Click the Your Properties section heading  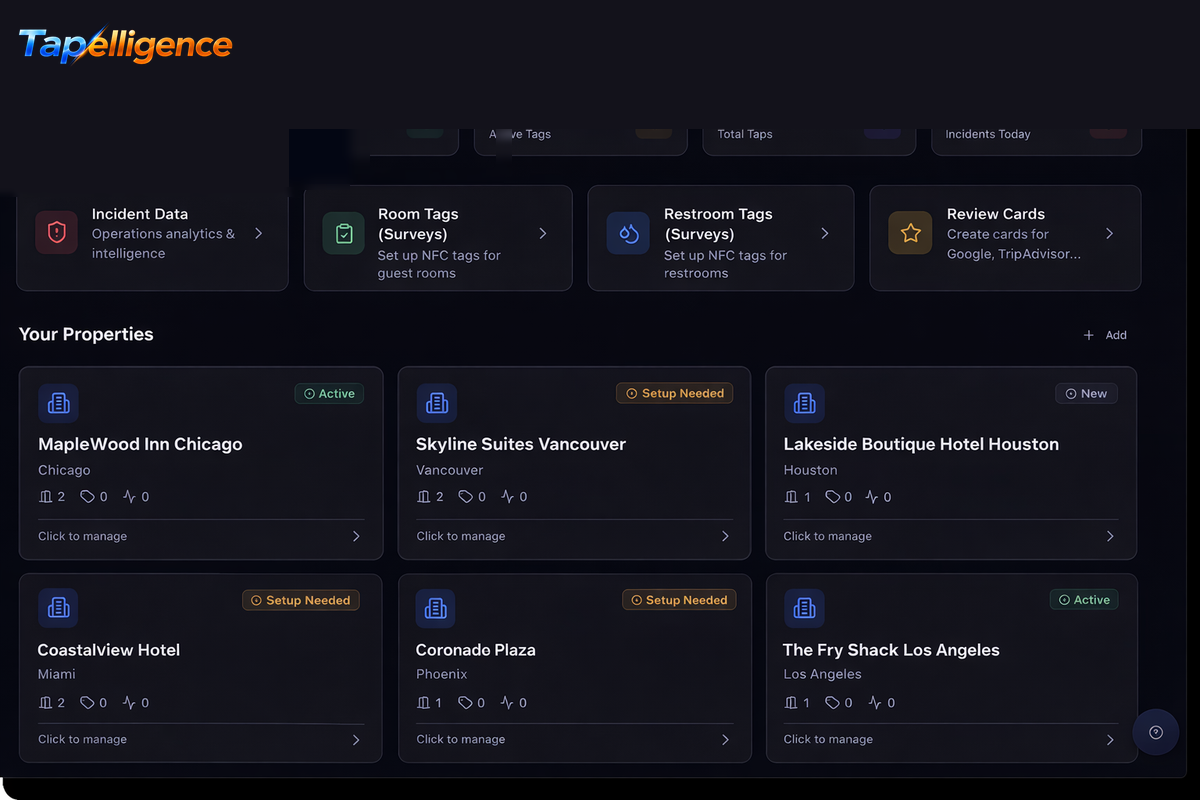[x=86, y=334]
